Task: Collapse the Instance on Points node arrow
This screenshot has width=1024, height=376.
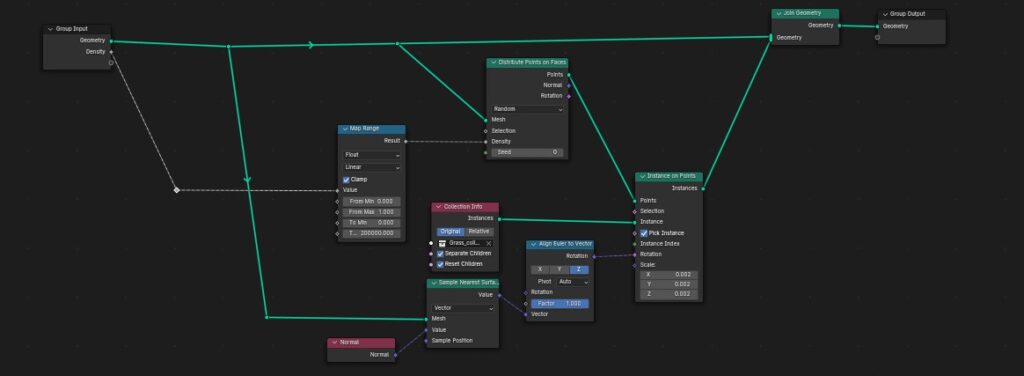Action: click(642, 176)
